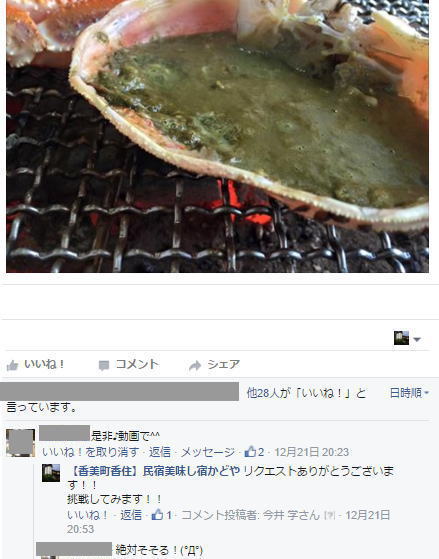Click 返信 under the 是非動画で comment
439x559 pixels.
coord(159,452)
